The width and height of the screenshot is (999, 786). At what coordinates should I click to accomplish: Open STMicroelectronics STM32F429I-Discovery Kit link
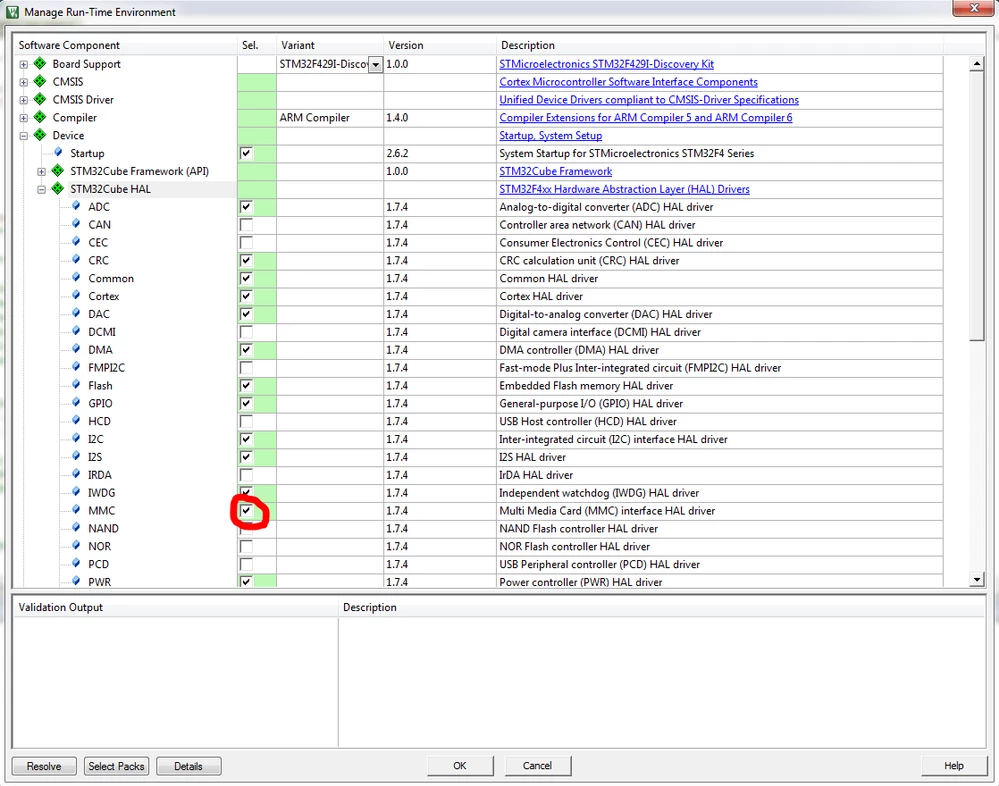tap(607, 64)
